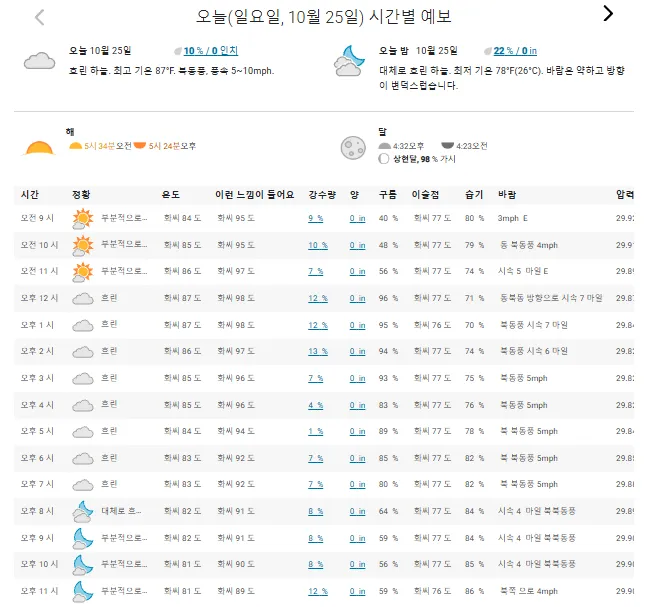Click the cloud icon in 오후 3시 row
Viewport: 661px width, 607px height.
[83, 379]
